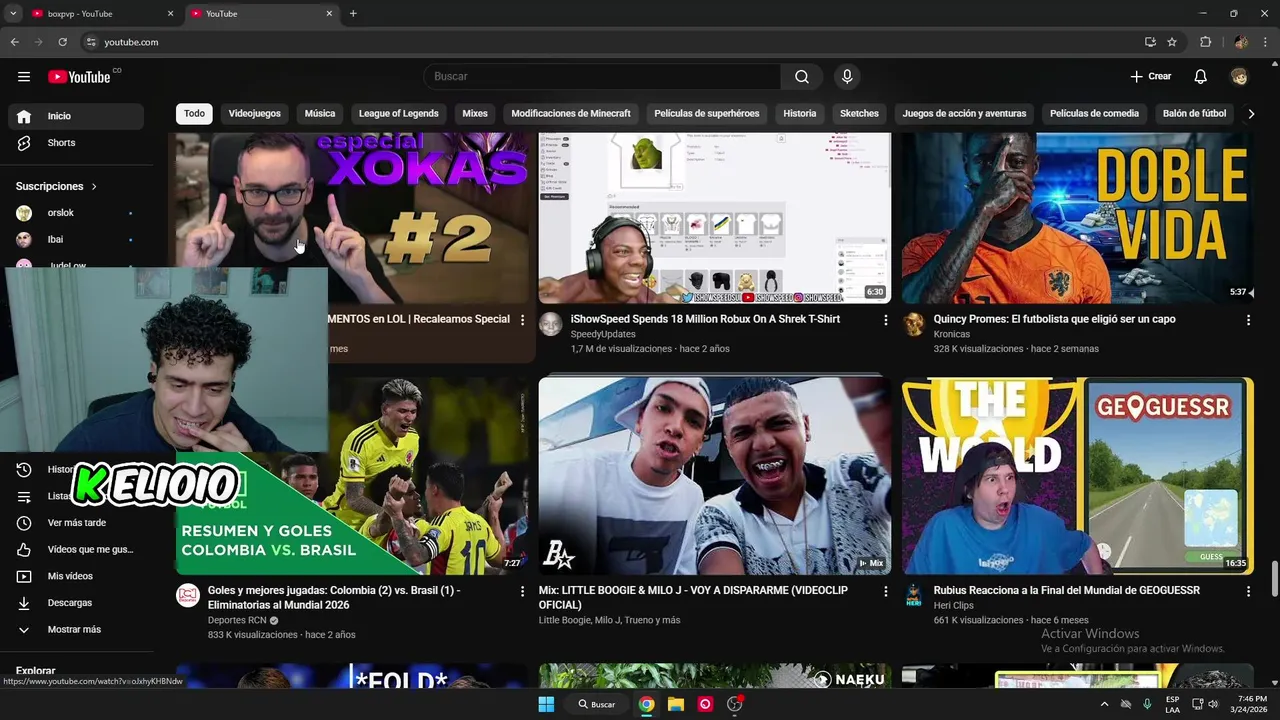Open Kronicas channel avatar

tap(913, 324)
